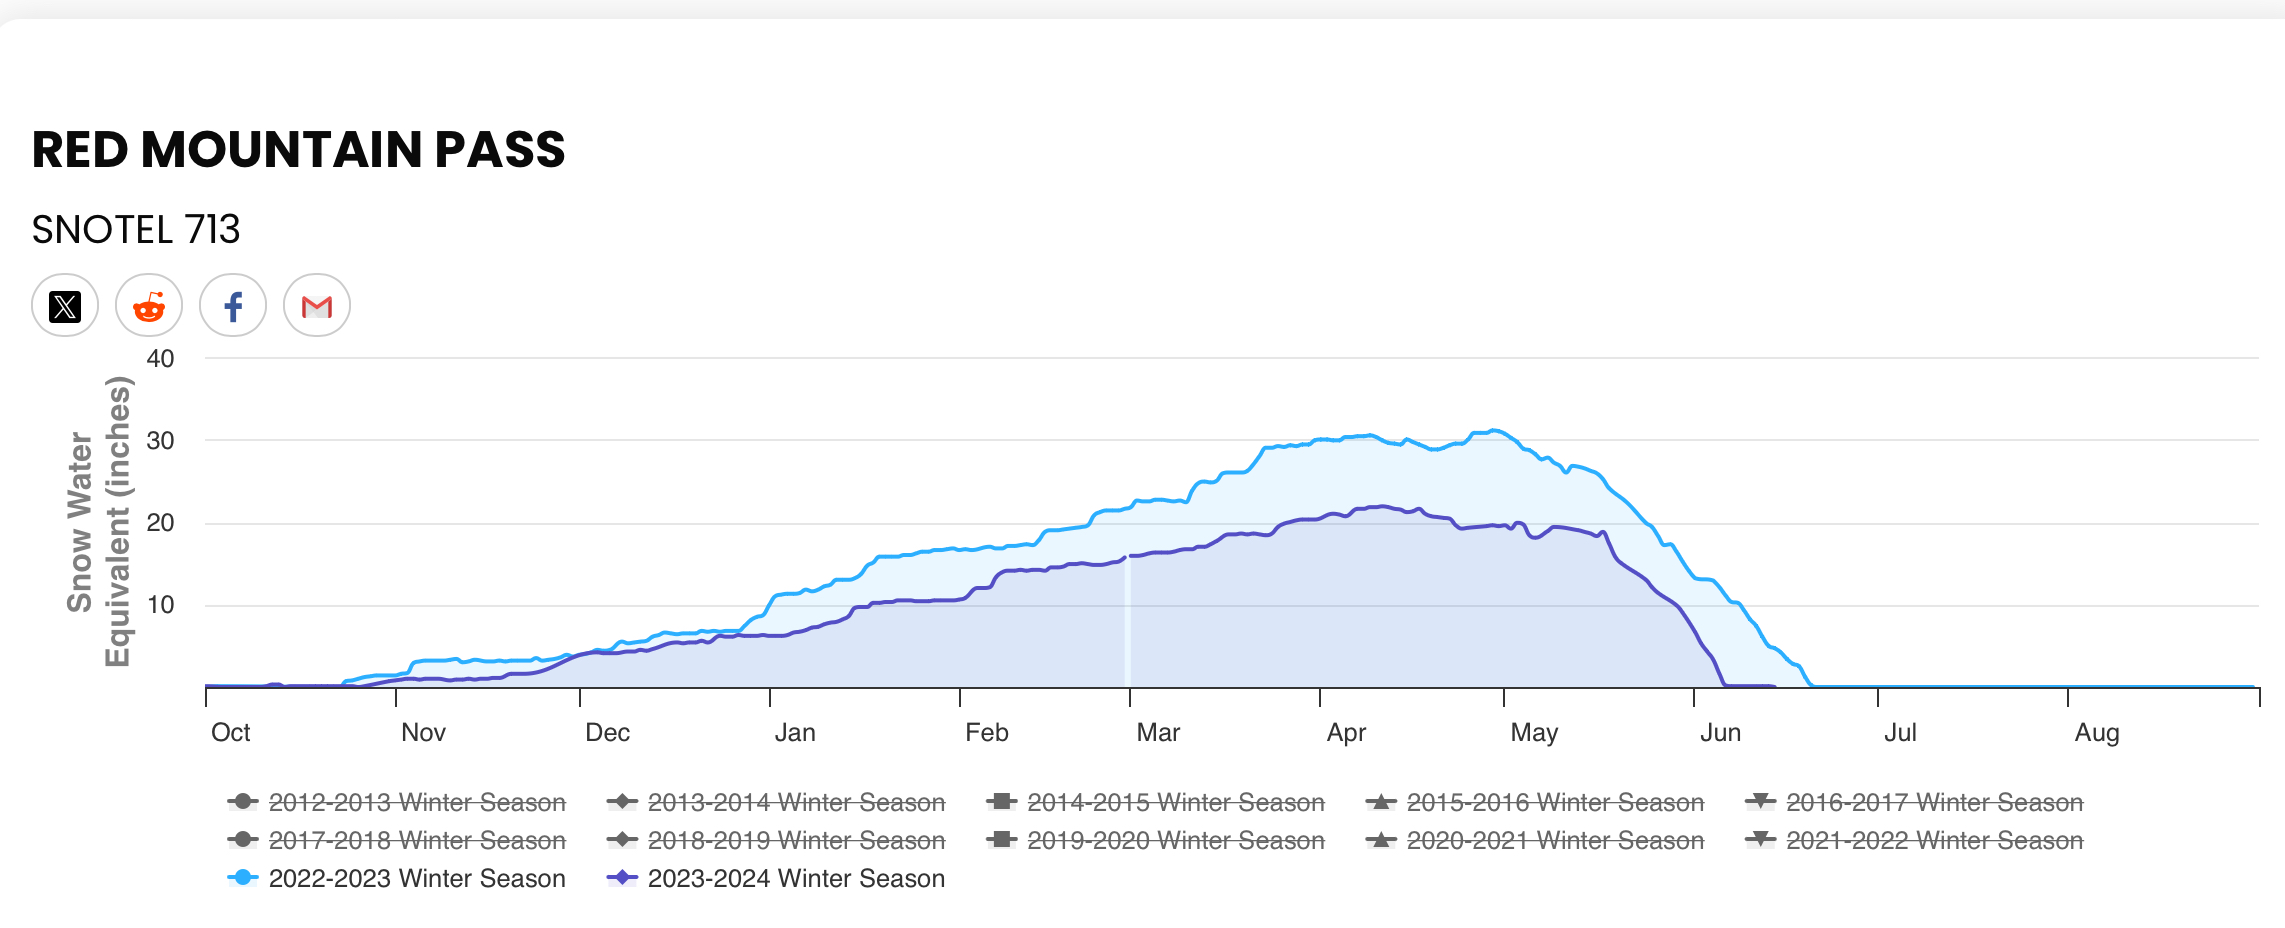
Task: Open the Gmail share icon
Action: [x=317, y=306]
